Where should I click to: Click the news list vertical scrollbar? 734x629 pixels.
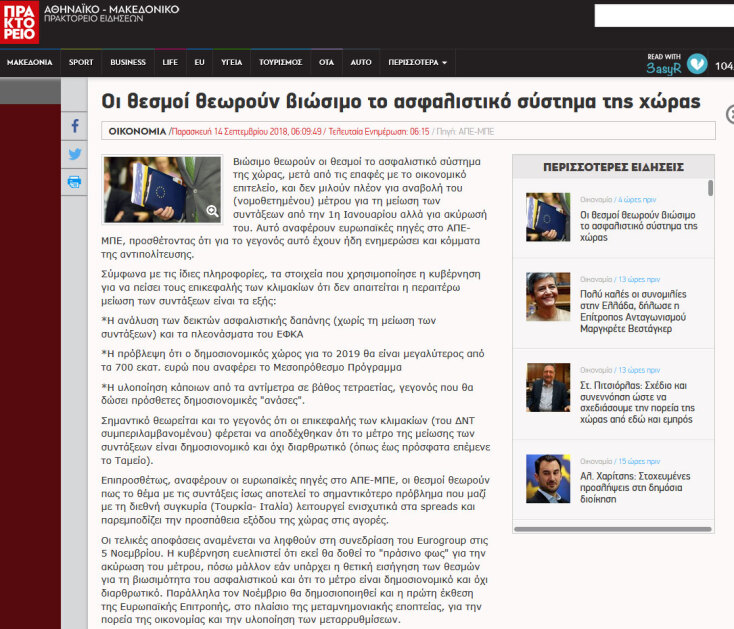pyautogui.click(x=711, y=188)
